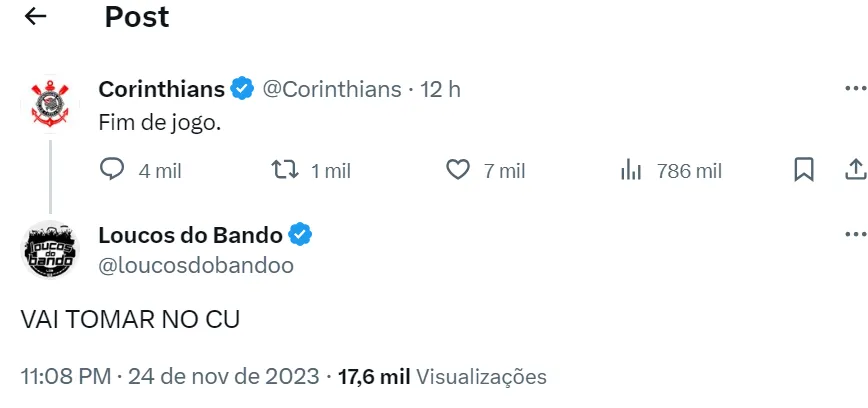
Task: Open the @loucosdobandoo handle link
Action: (x=196, y=264)
